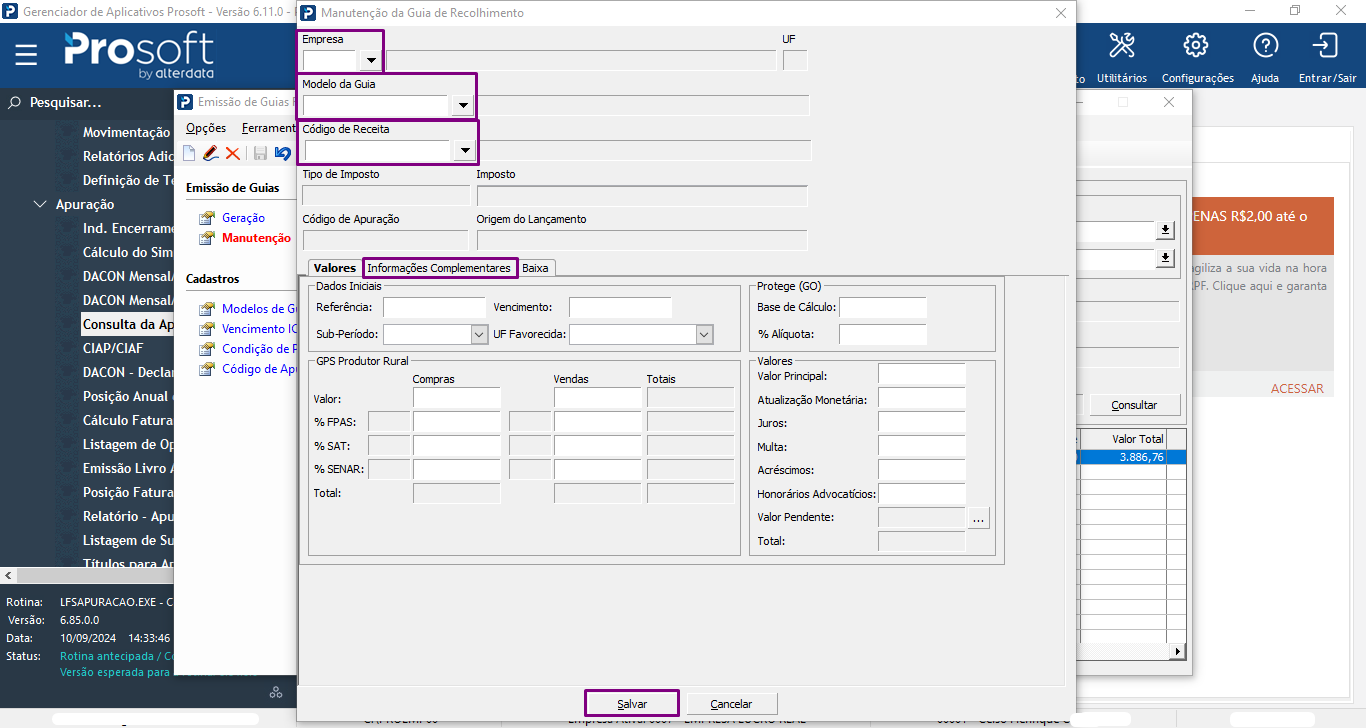Open the Empresa dropdown
The image size is (1366, 728).
[370, 60]
